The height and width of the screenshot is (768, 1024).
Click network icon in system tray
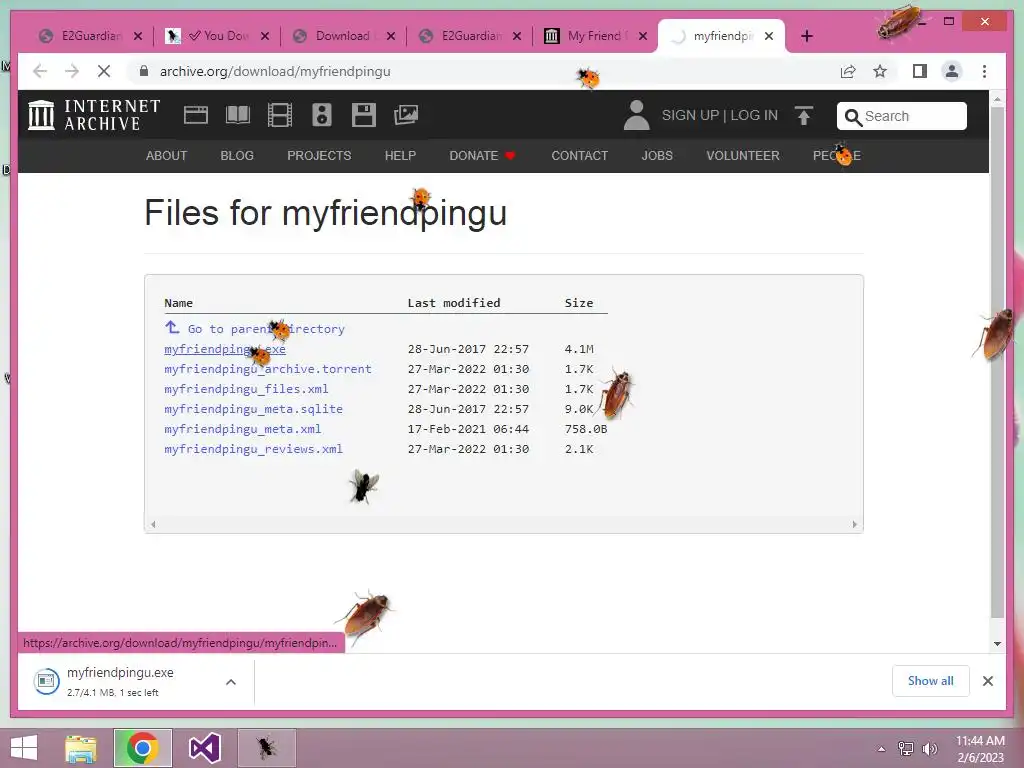(906, 749)
